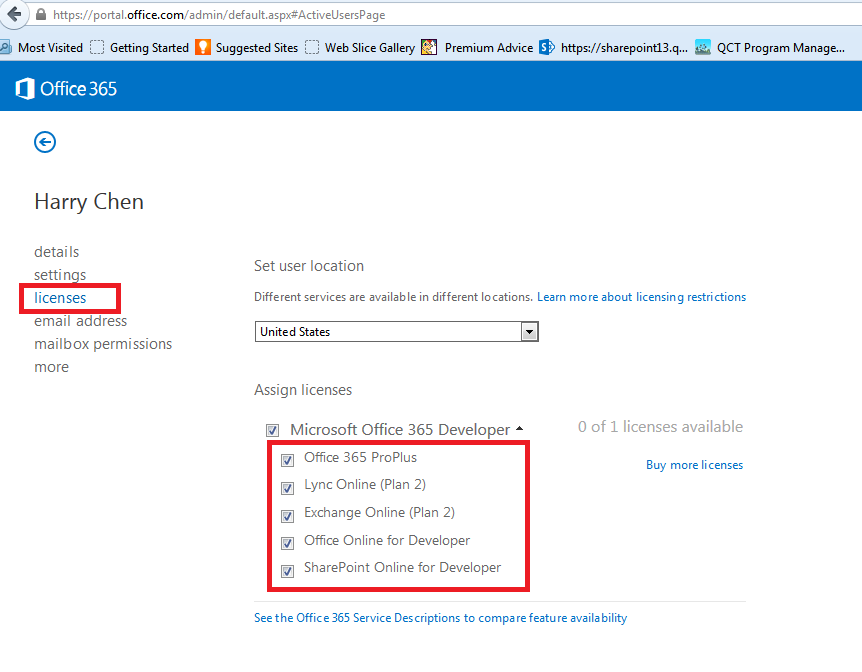Click the Harry Chen user name heading

click(x=89, y=202)
